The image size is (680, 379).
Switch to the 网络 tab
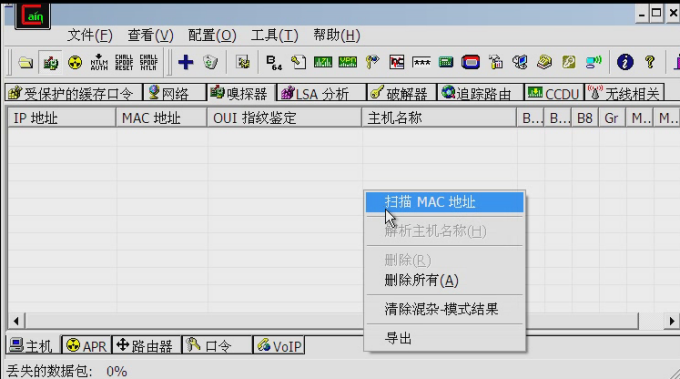tap(175, 93)
